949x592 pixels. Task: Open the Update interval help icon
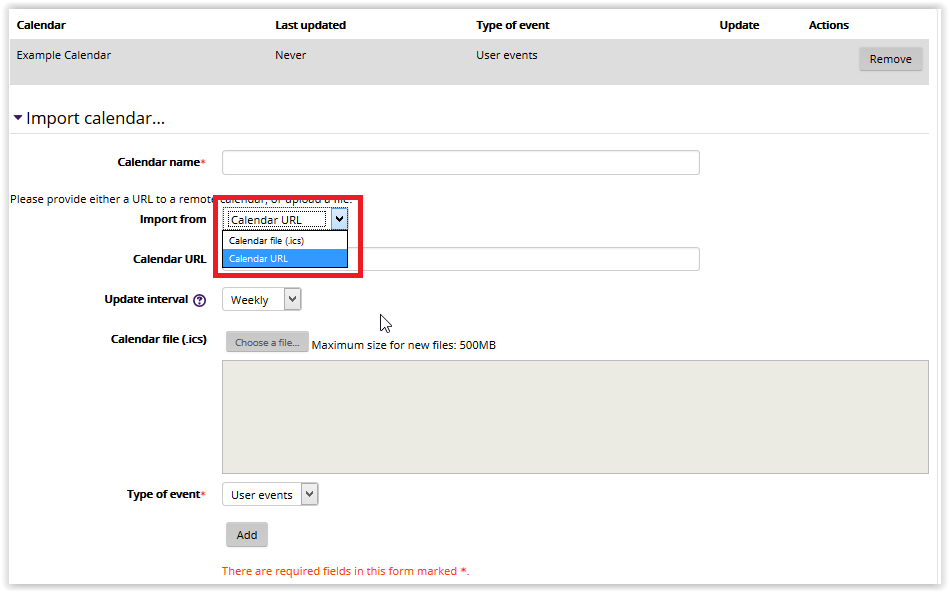coord(199,300)
